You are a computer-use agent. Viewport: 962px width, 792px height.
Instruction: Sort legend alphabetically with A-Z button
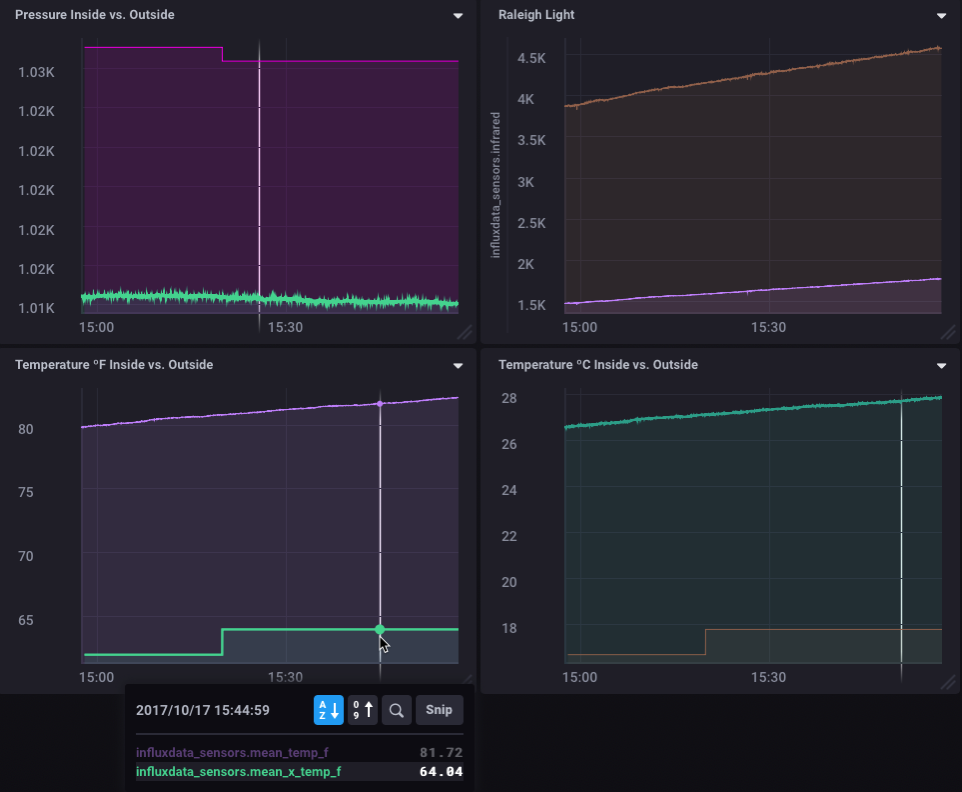click(328, 710)
